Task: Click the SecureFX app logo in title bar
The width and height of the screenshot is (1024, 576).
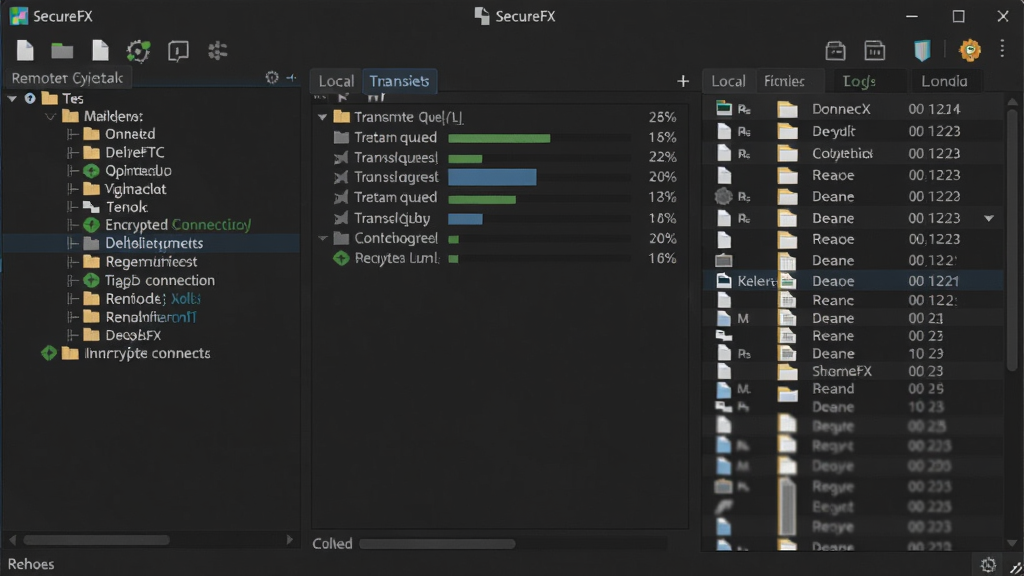Action: [x=19, y=16]
